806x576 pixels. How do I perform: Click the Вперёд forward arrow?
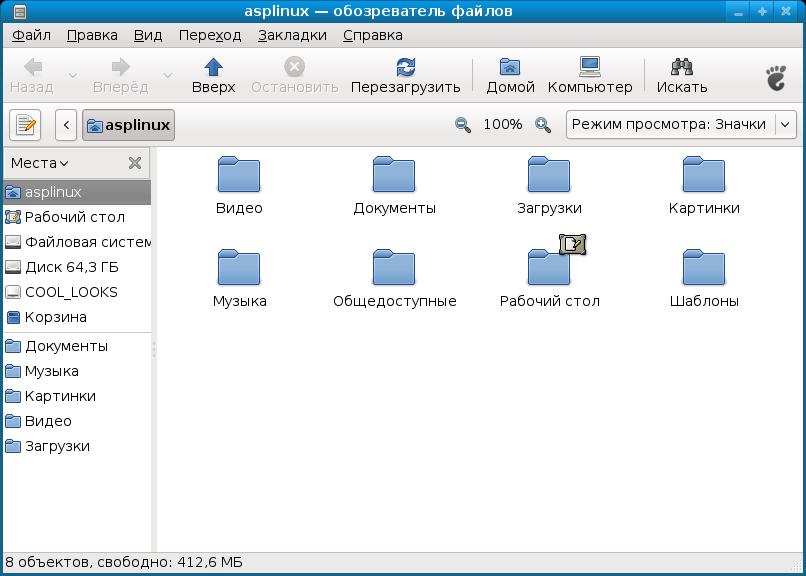pyautogui.click(x=121, y=67)
